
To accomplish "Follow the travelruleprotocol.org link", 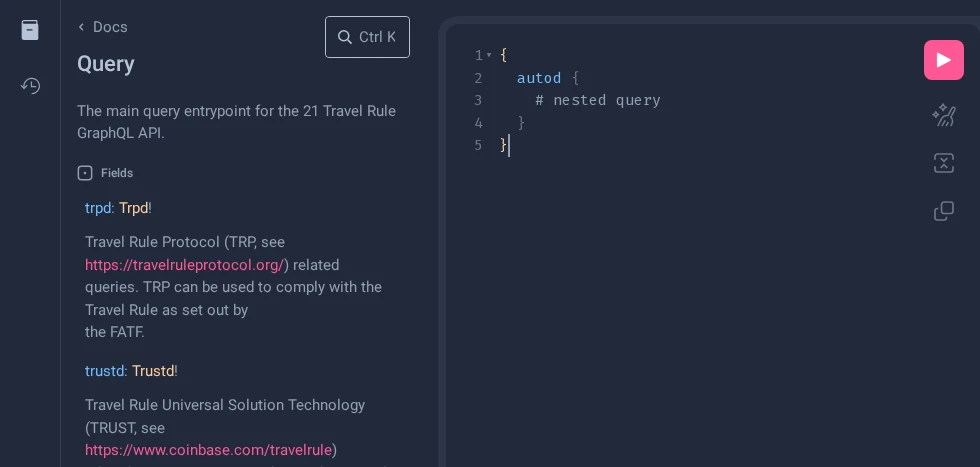I will tap(185, 265).
